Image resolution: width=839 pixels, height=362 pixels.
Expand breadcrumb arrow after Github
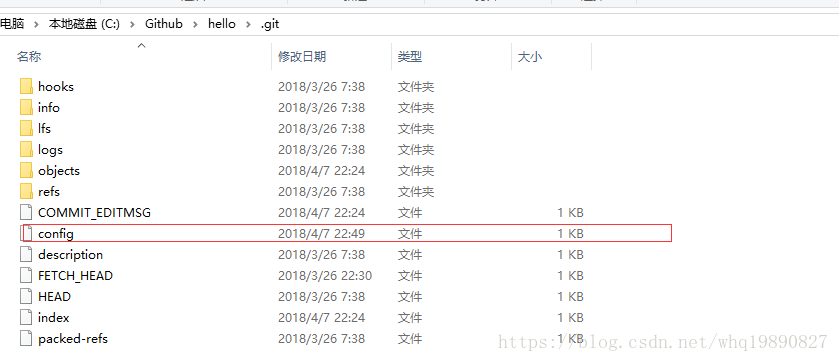point(195,24)
